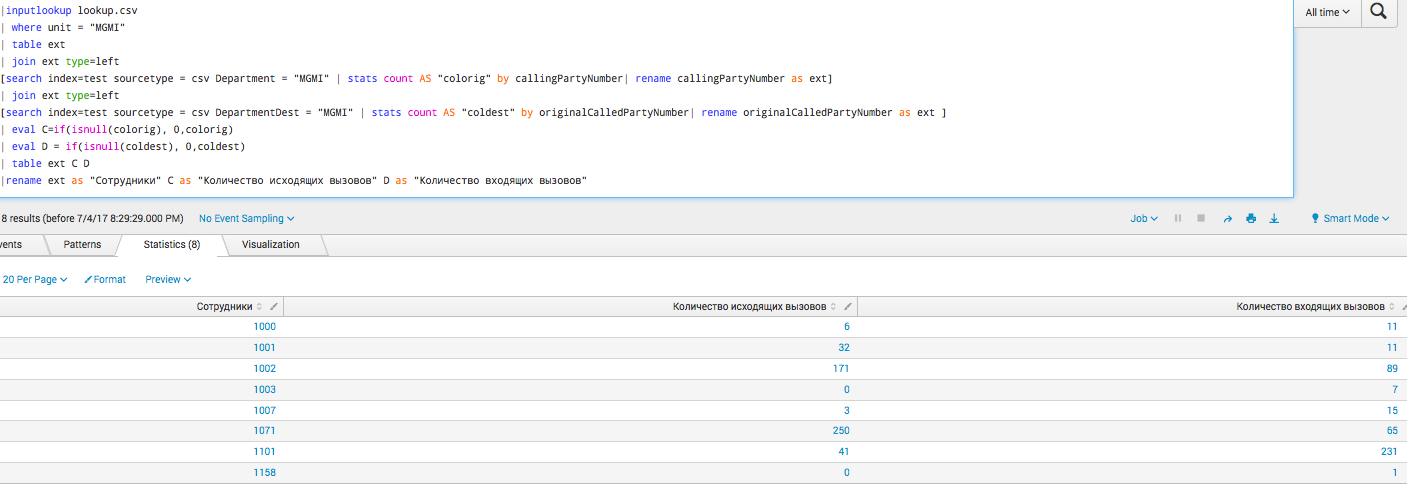1407x486 pixels.
Task: Pause the search job
Action: (x=1178, y=218)
